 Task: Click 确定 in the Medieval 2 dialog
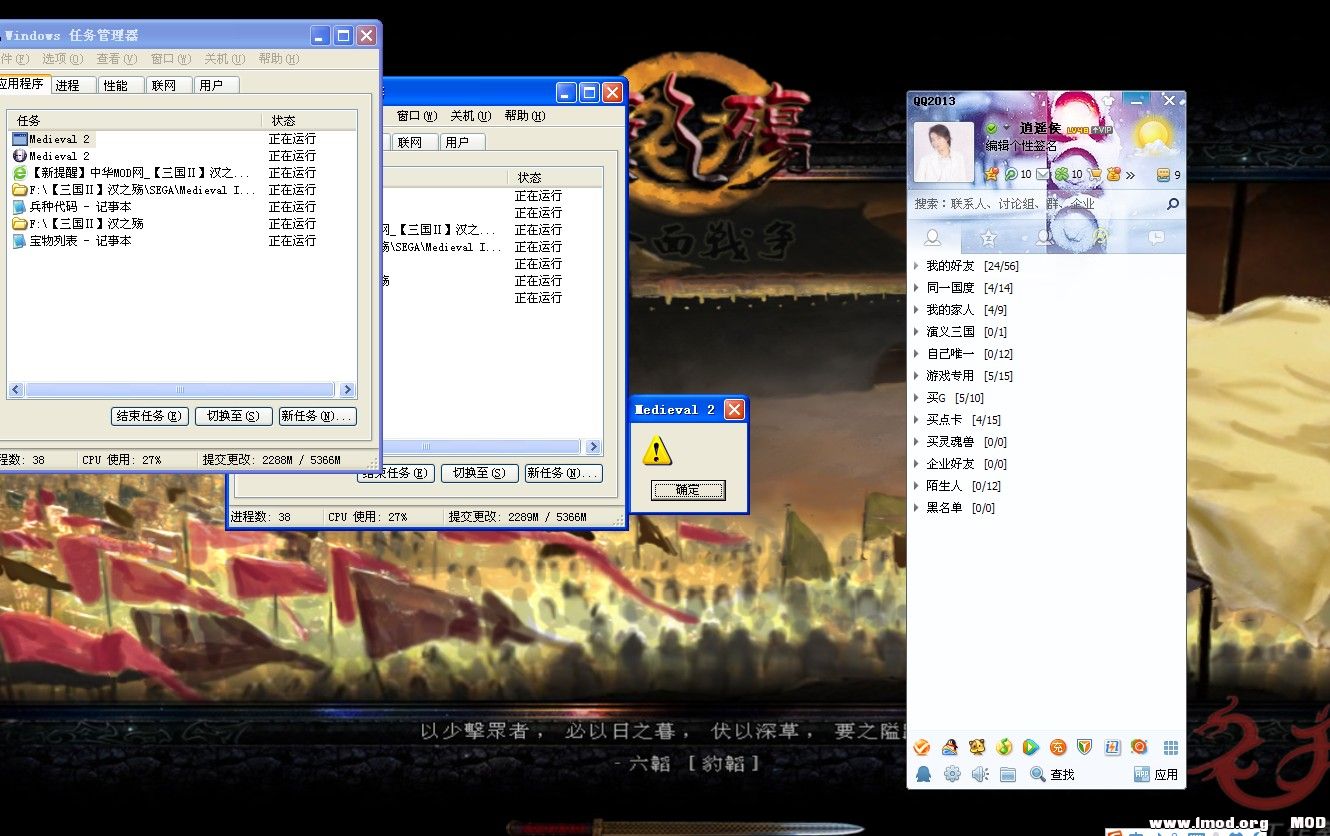[x=688, y=490]
